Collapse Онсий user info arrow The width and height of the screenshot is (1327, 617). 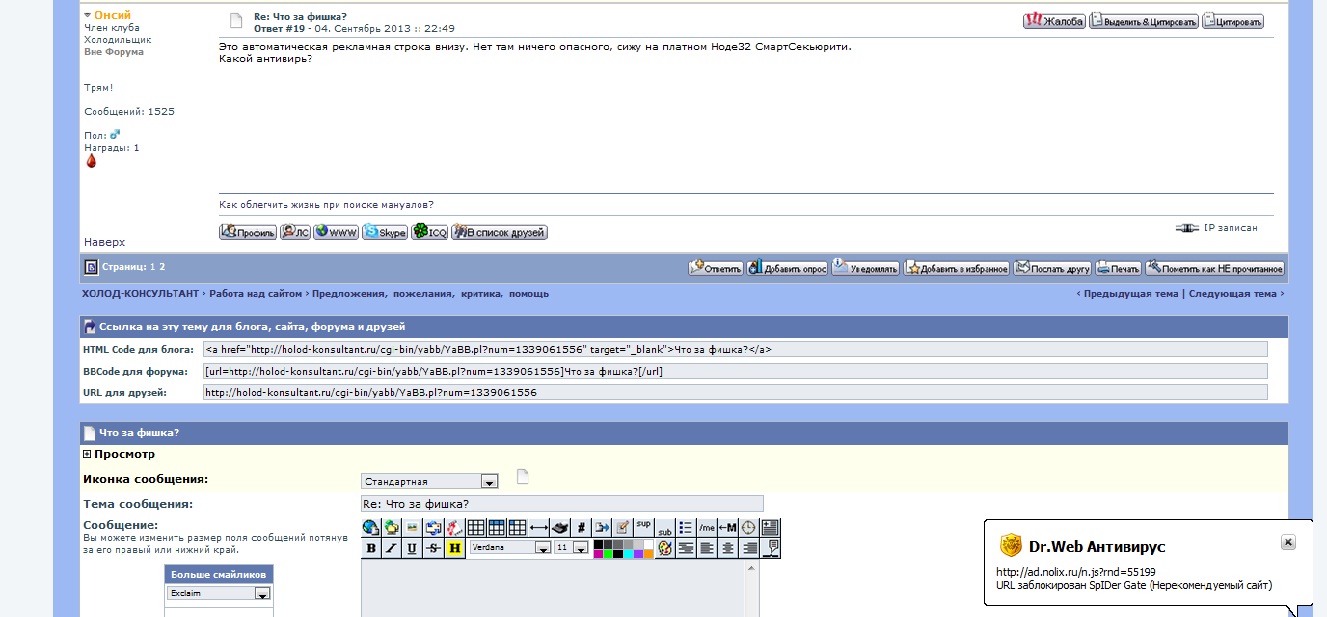coord(88,15)
